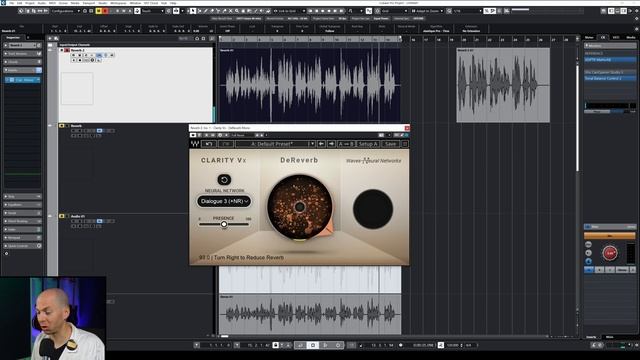Screen dimensions: 640x360
Task: Switch to the Media tab in right zone
Action: [x=631, y=37]
